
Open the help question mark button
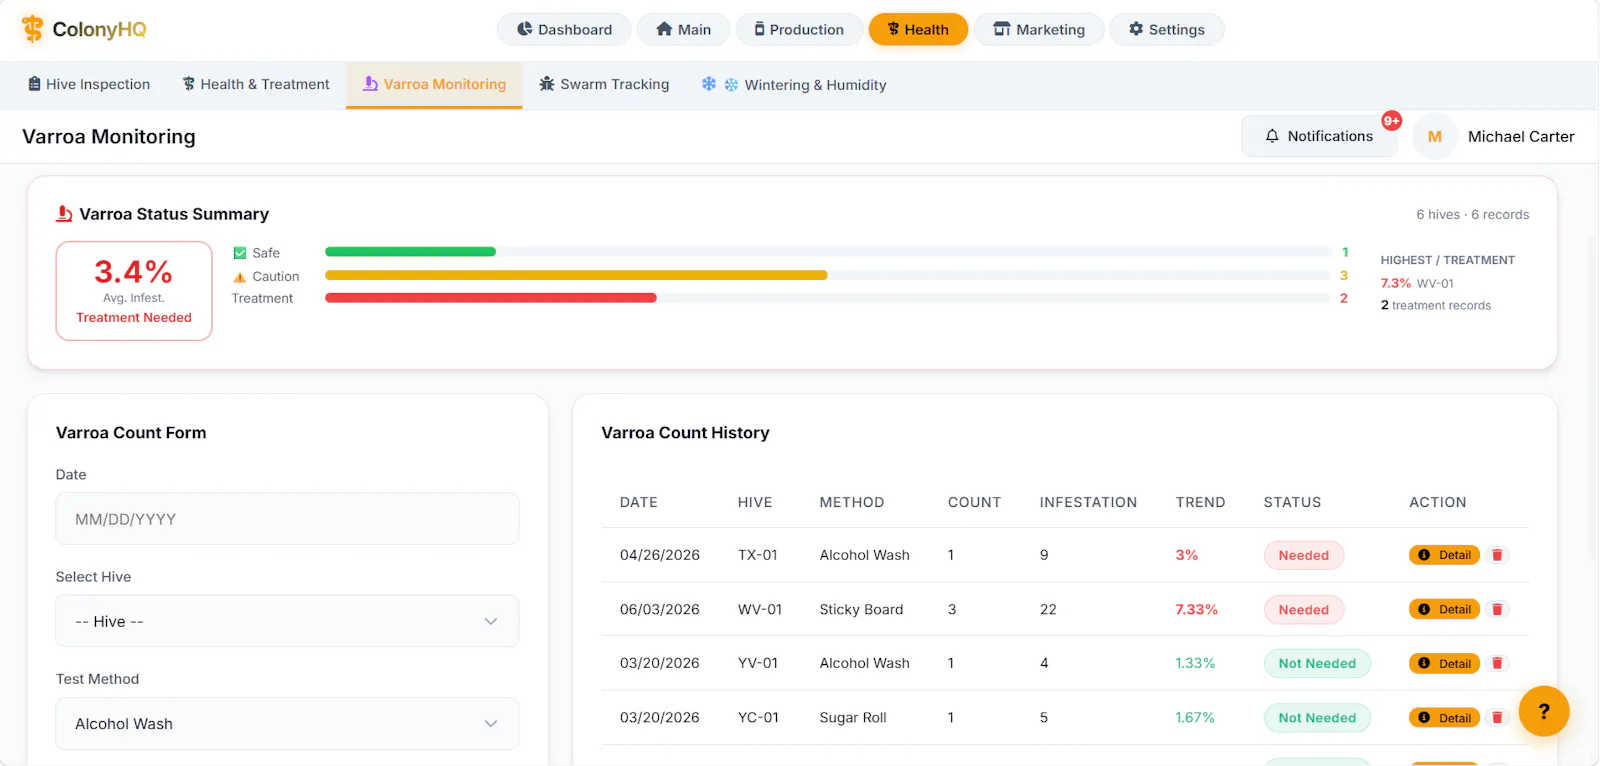point(1544,711)
